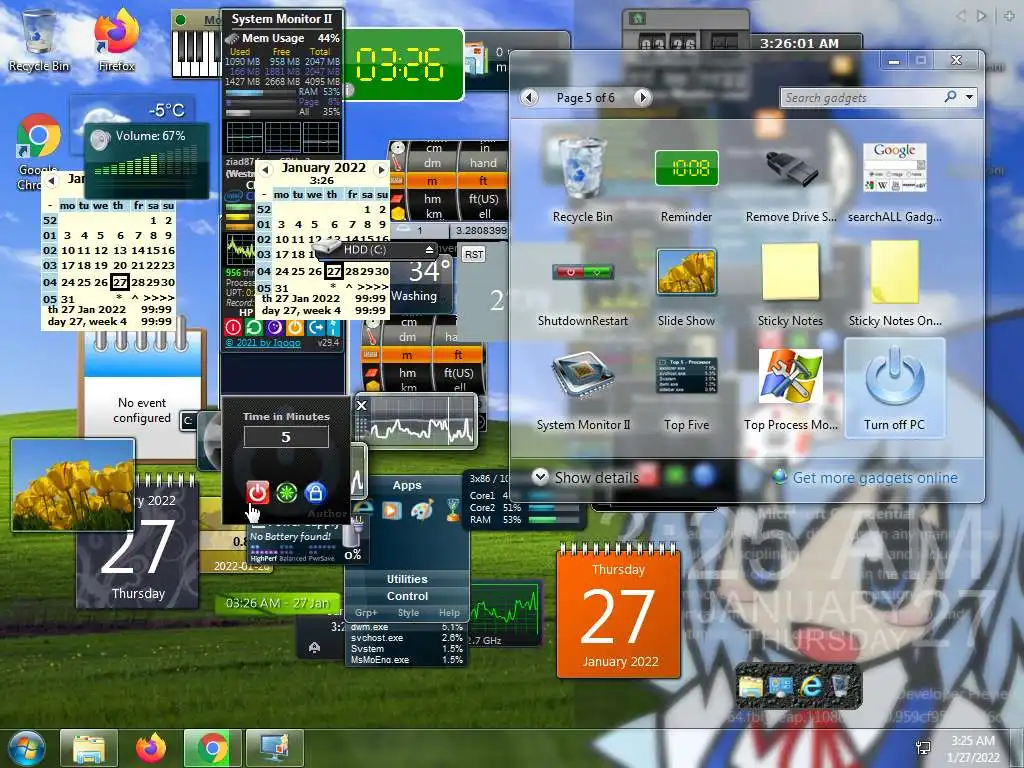Image resolution: width=1024 pixels, height=768 pixels.
Task: Click Time in Minutes field showing 5
Action: pyautogui.click(x=286, y=437)
